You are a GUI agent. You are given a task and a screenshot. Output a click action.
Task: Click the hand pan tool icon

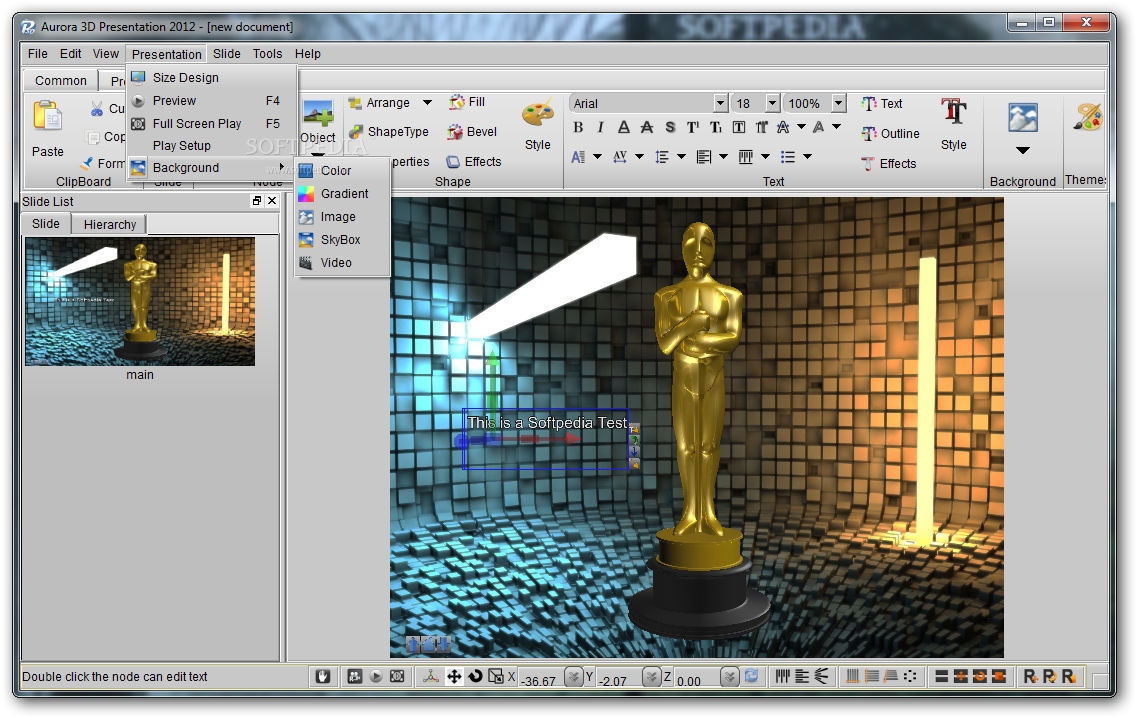pos(323,677)
